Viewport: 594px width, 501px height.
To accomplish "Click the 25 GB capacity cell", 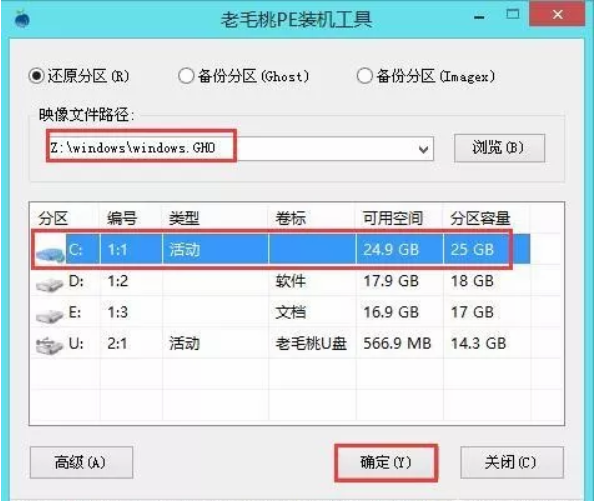I will (x=472, y=250).
